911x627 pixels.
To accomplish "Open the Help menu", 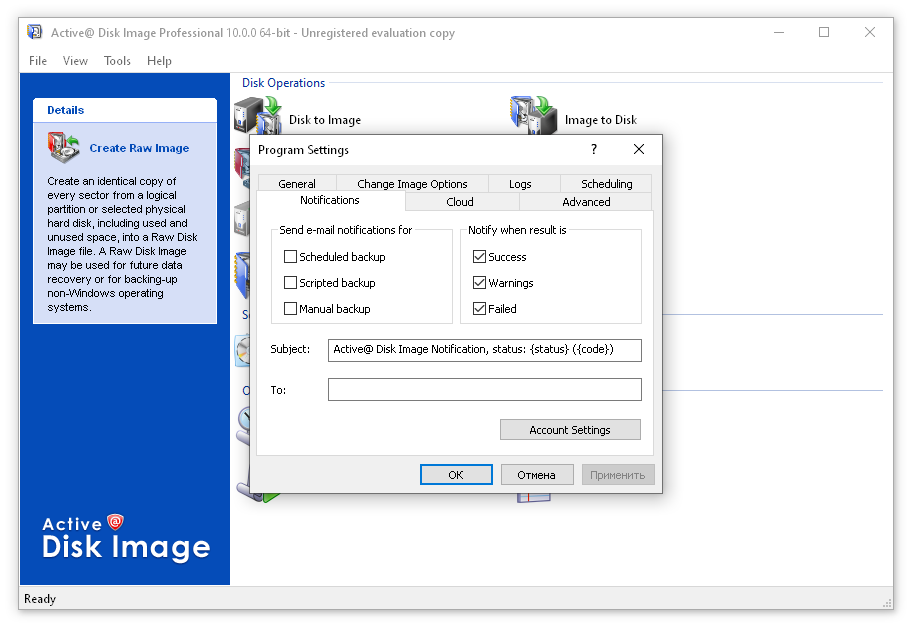I will coord(159,60).
